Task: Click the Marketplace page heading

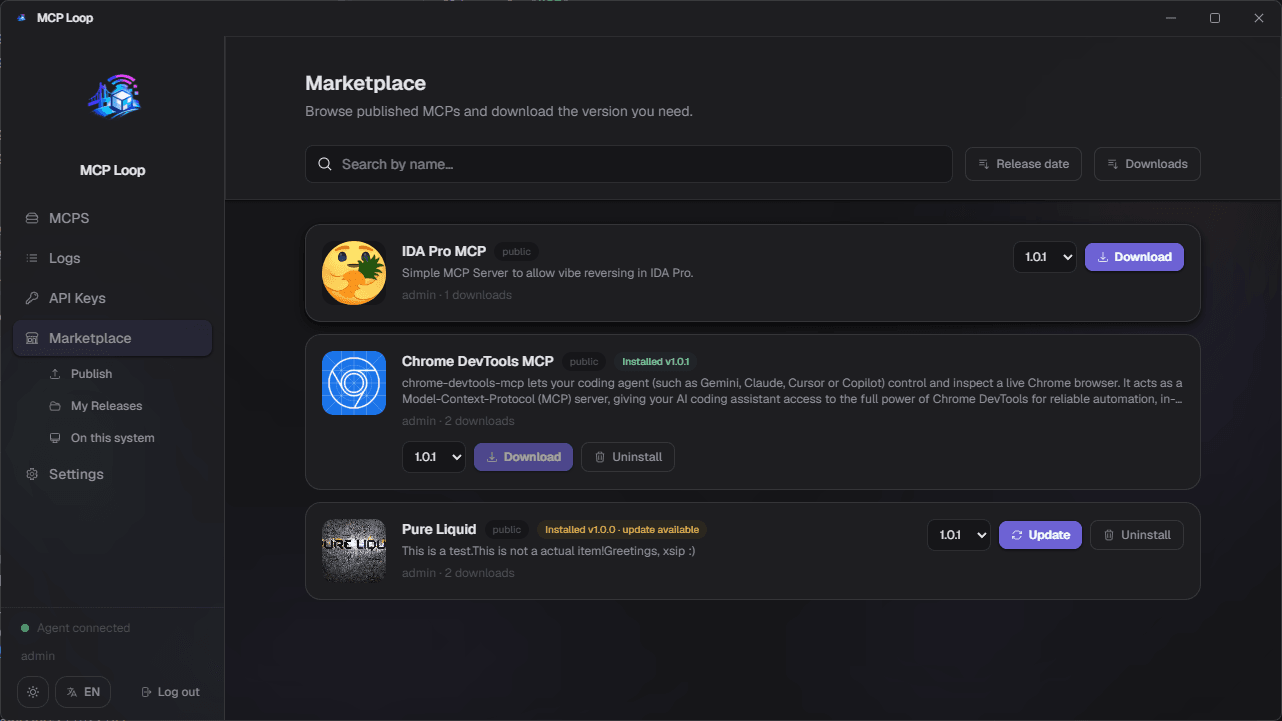Action: click(x=365, y=83)
